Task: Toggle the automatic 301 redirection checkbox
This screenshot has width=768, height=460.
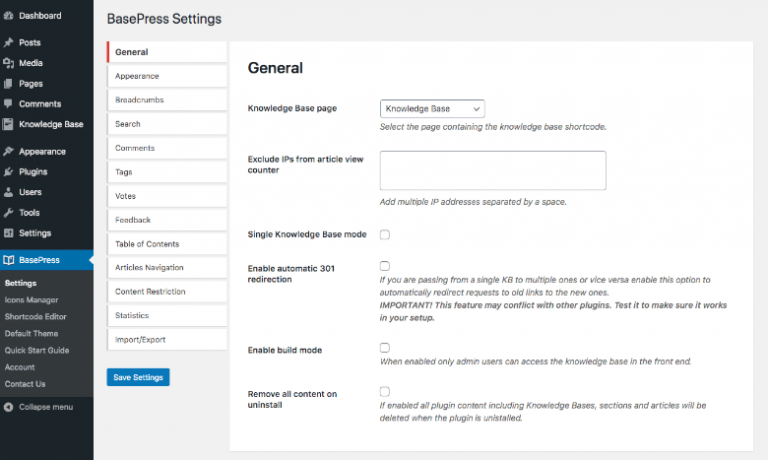Action: tap(385, 266)
